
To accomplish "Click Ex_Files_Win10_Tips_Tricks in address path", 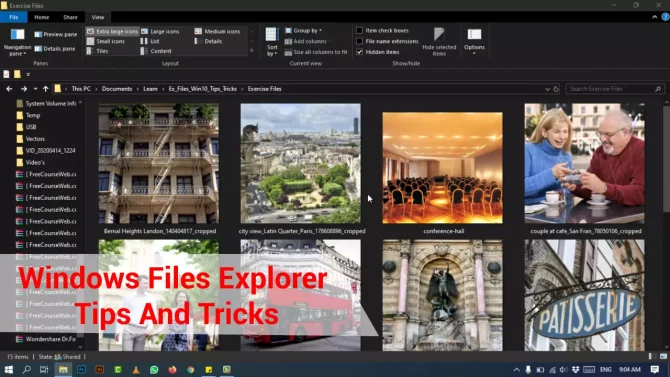I will 203,89.
